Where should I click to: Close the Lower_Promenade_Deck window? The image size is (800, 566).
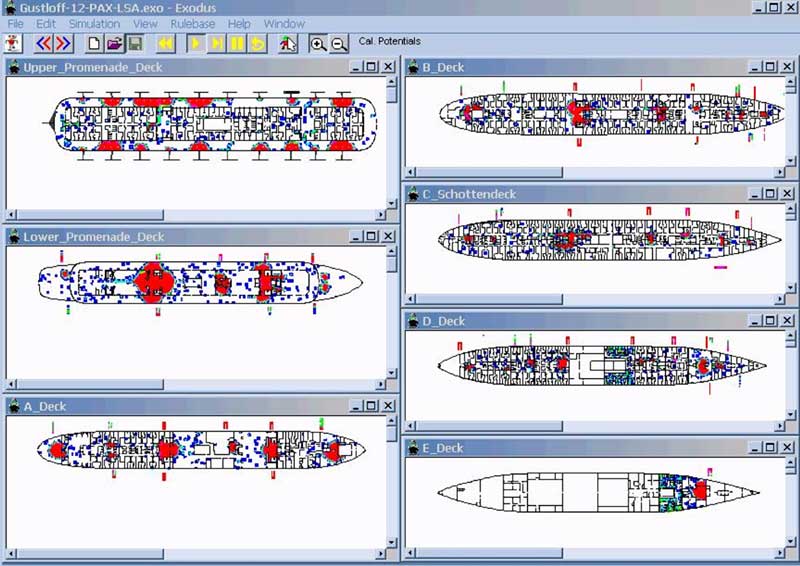(x=388, y=236)
